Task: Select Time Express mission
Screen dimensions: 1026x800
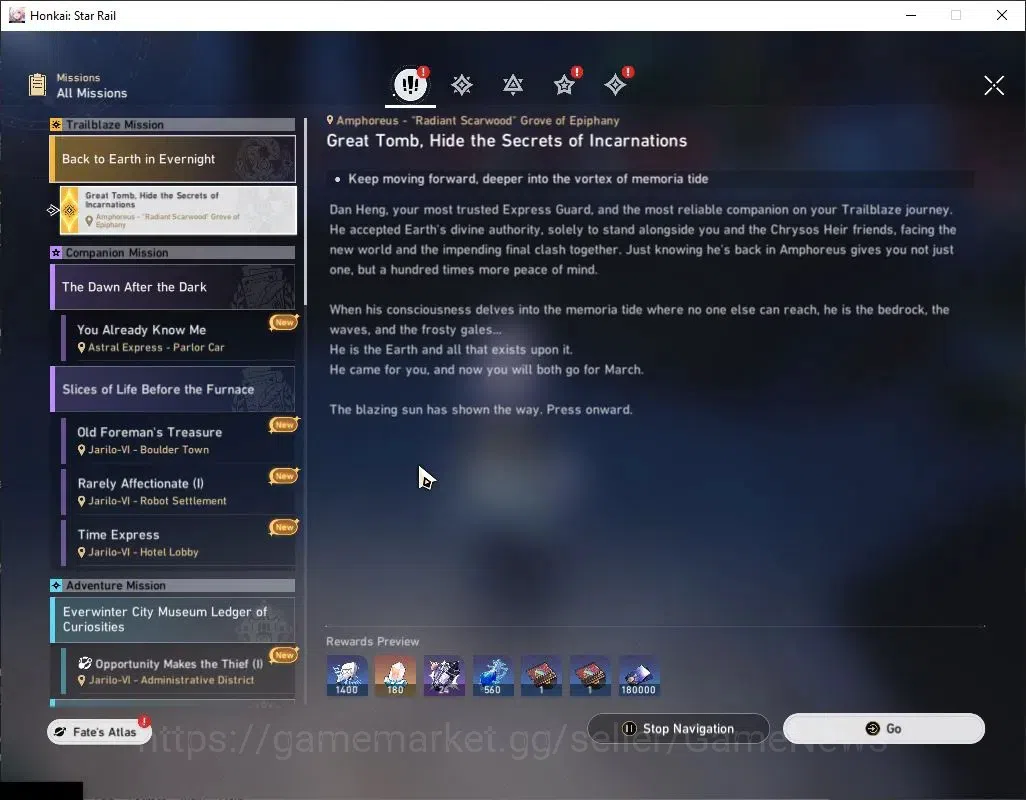Action: (178, 542)
